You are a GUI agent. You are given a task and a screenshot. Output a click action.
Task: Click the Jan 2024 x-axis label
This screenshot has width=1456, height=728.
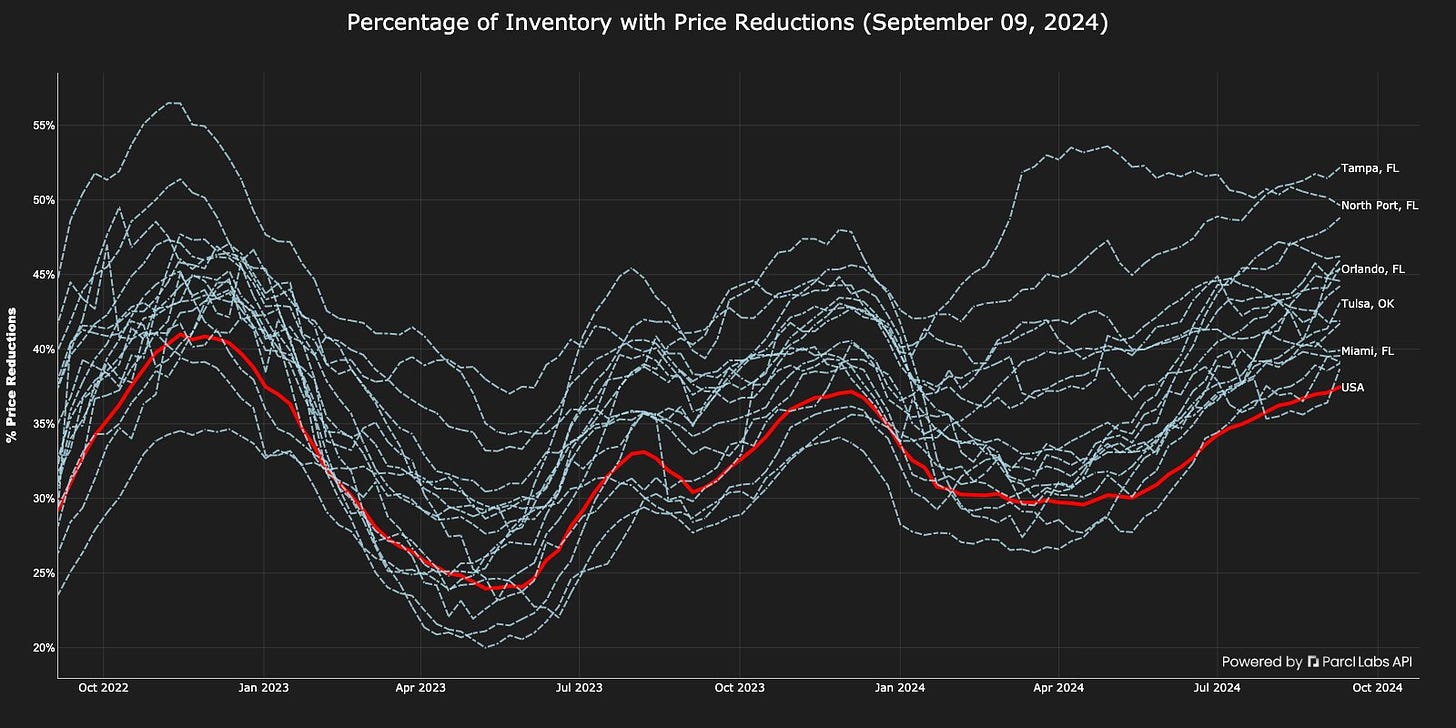(x=900, y=688)
